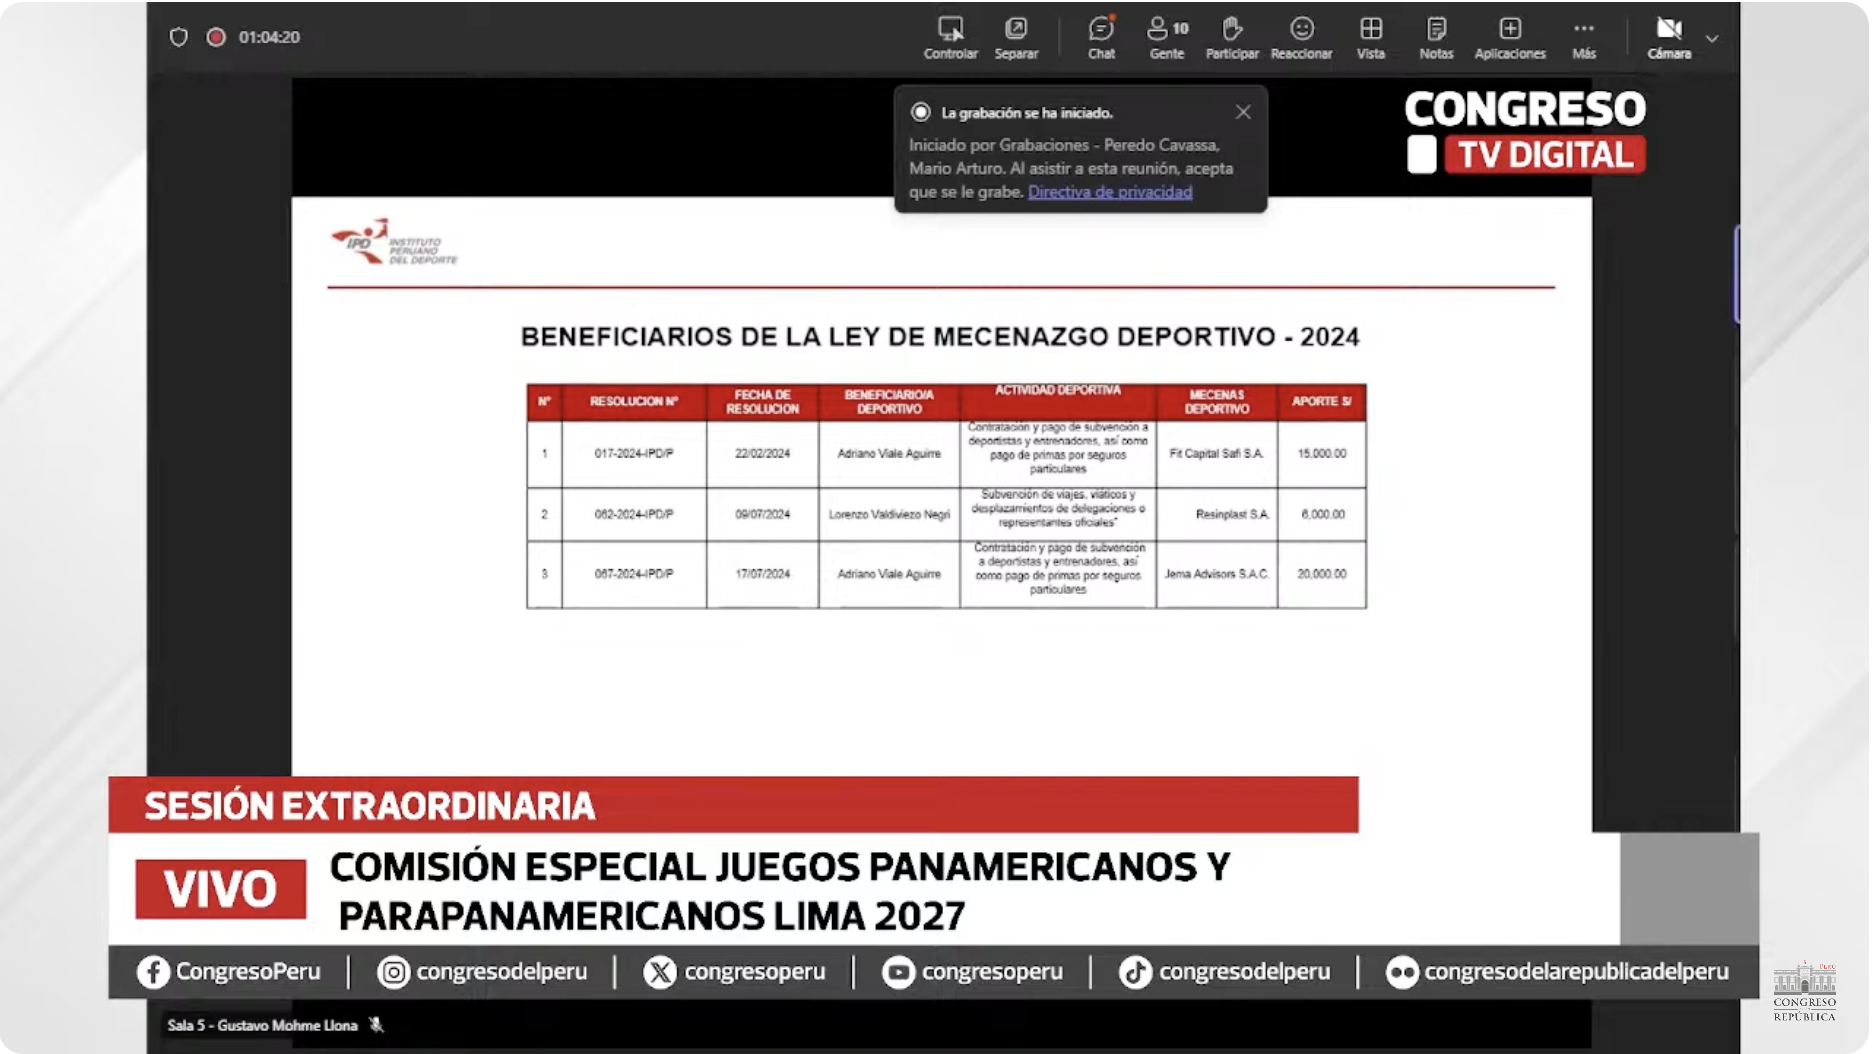The image size is (1872, 1054).
Task: Change the layout via Vista
Action: 1371,38
